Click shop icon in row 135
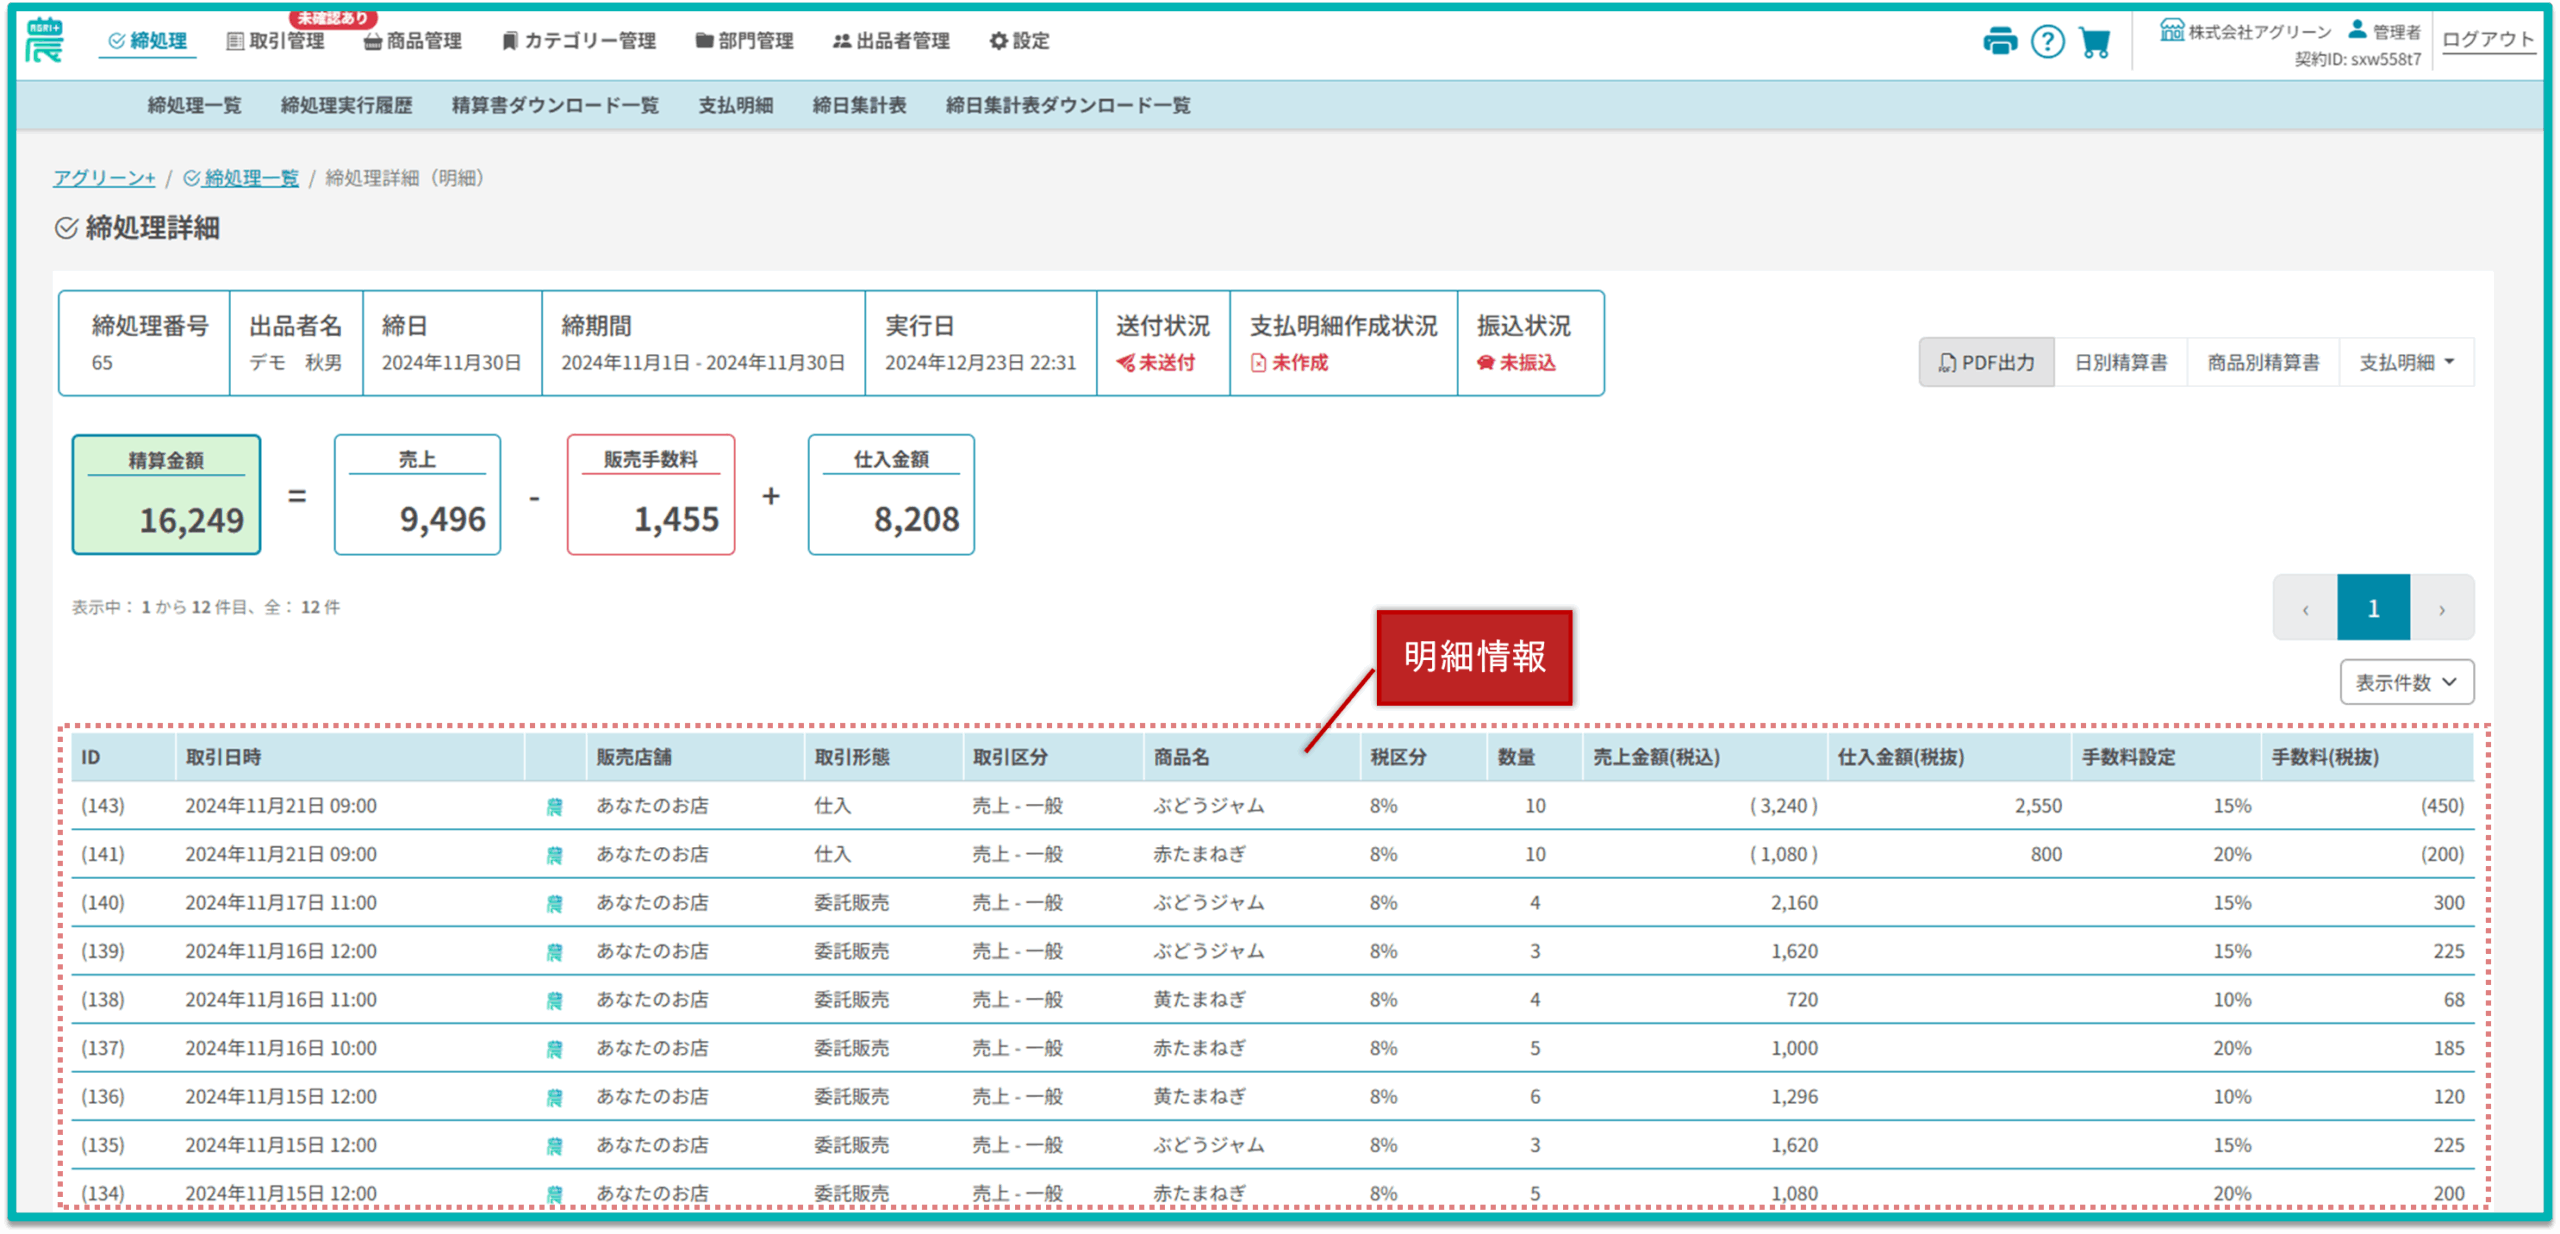 pos(554,1147)
